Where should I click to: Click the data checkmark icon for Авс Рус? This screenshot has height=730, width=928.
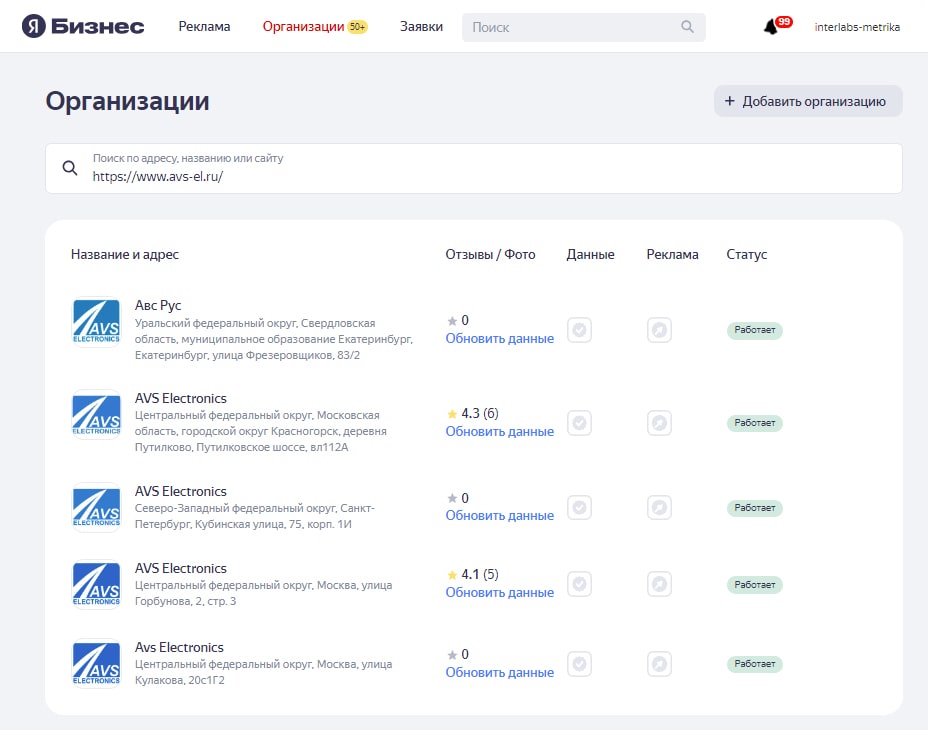[x=579, y=330]
